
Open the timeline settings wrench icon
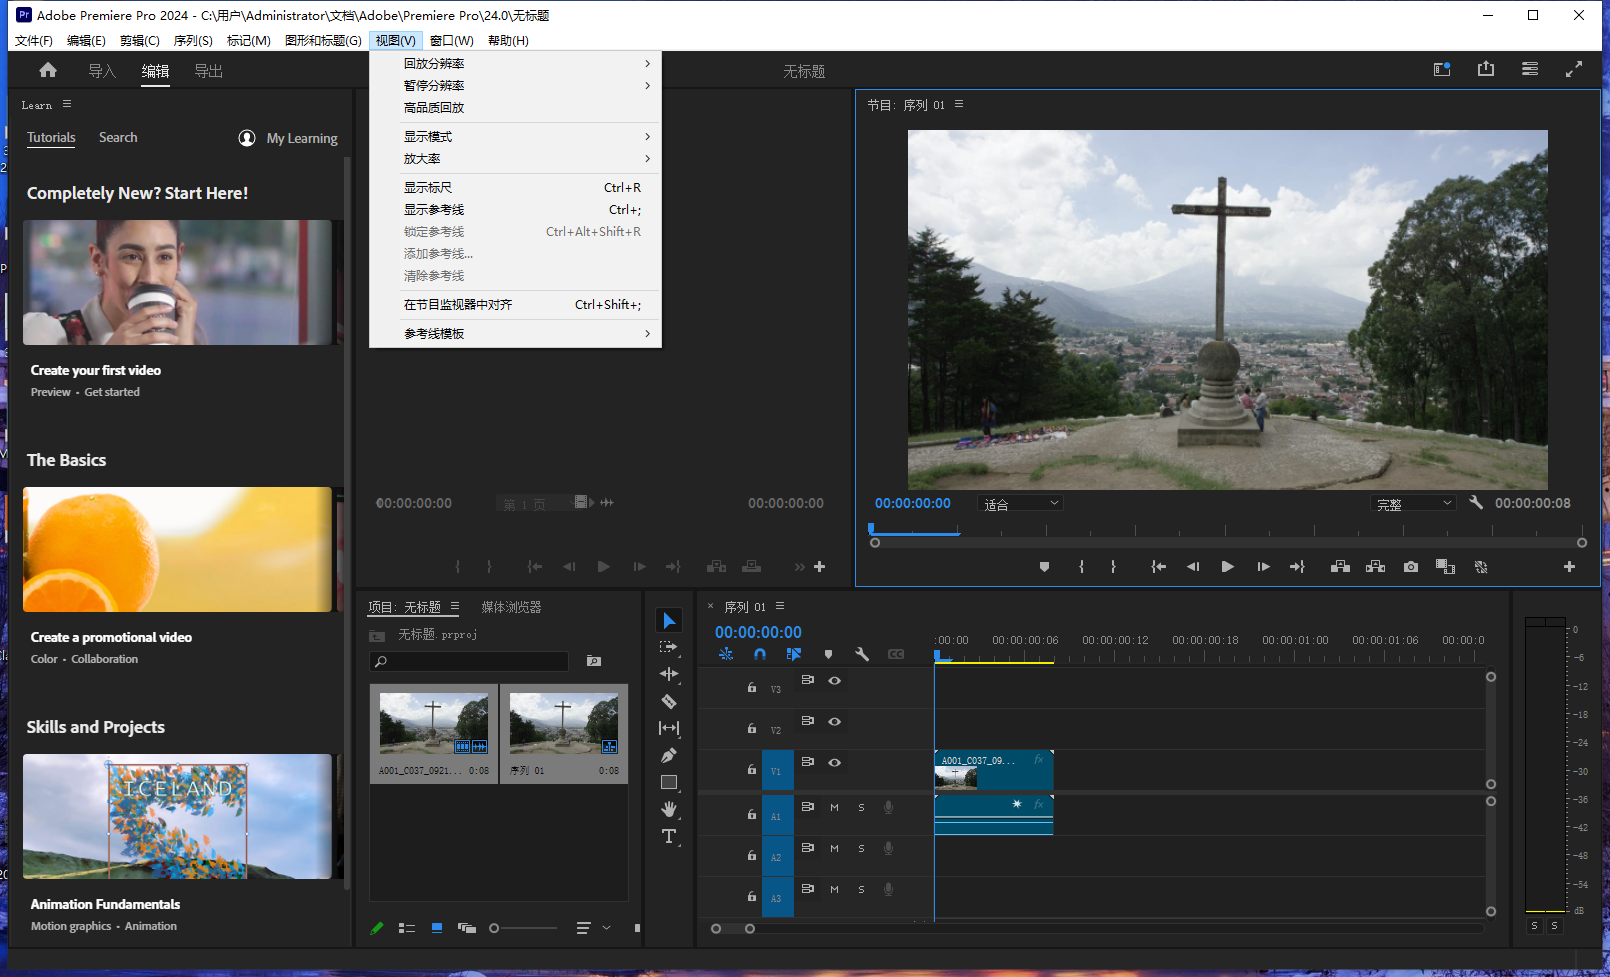click(x=862, y=654)
